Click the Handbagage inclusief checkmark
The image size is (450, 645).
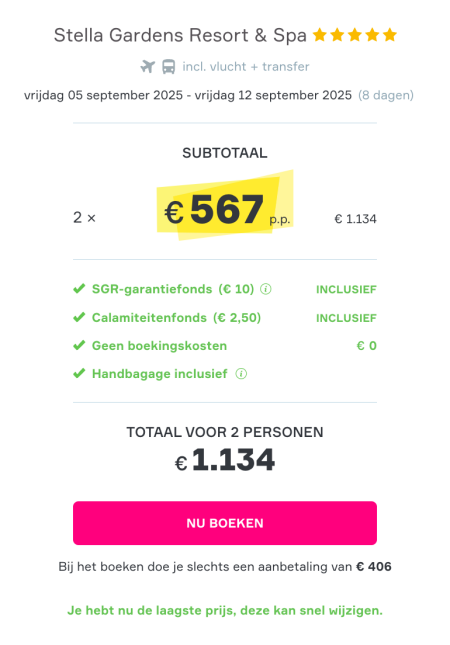[79, 374]
